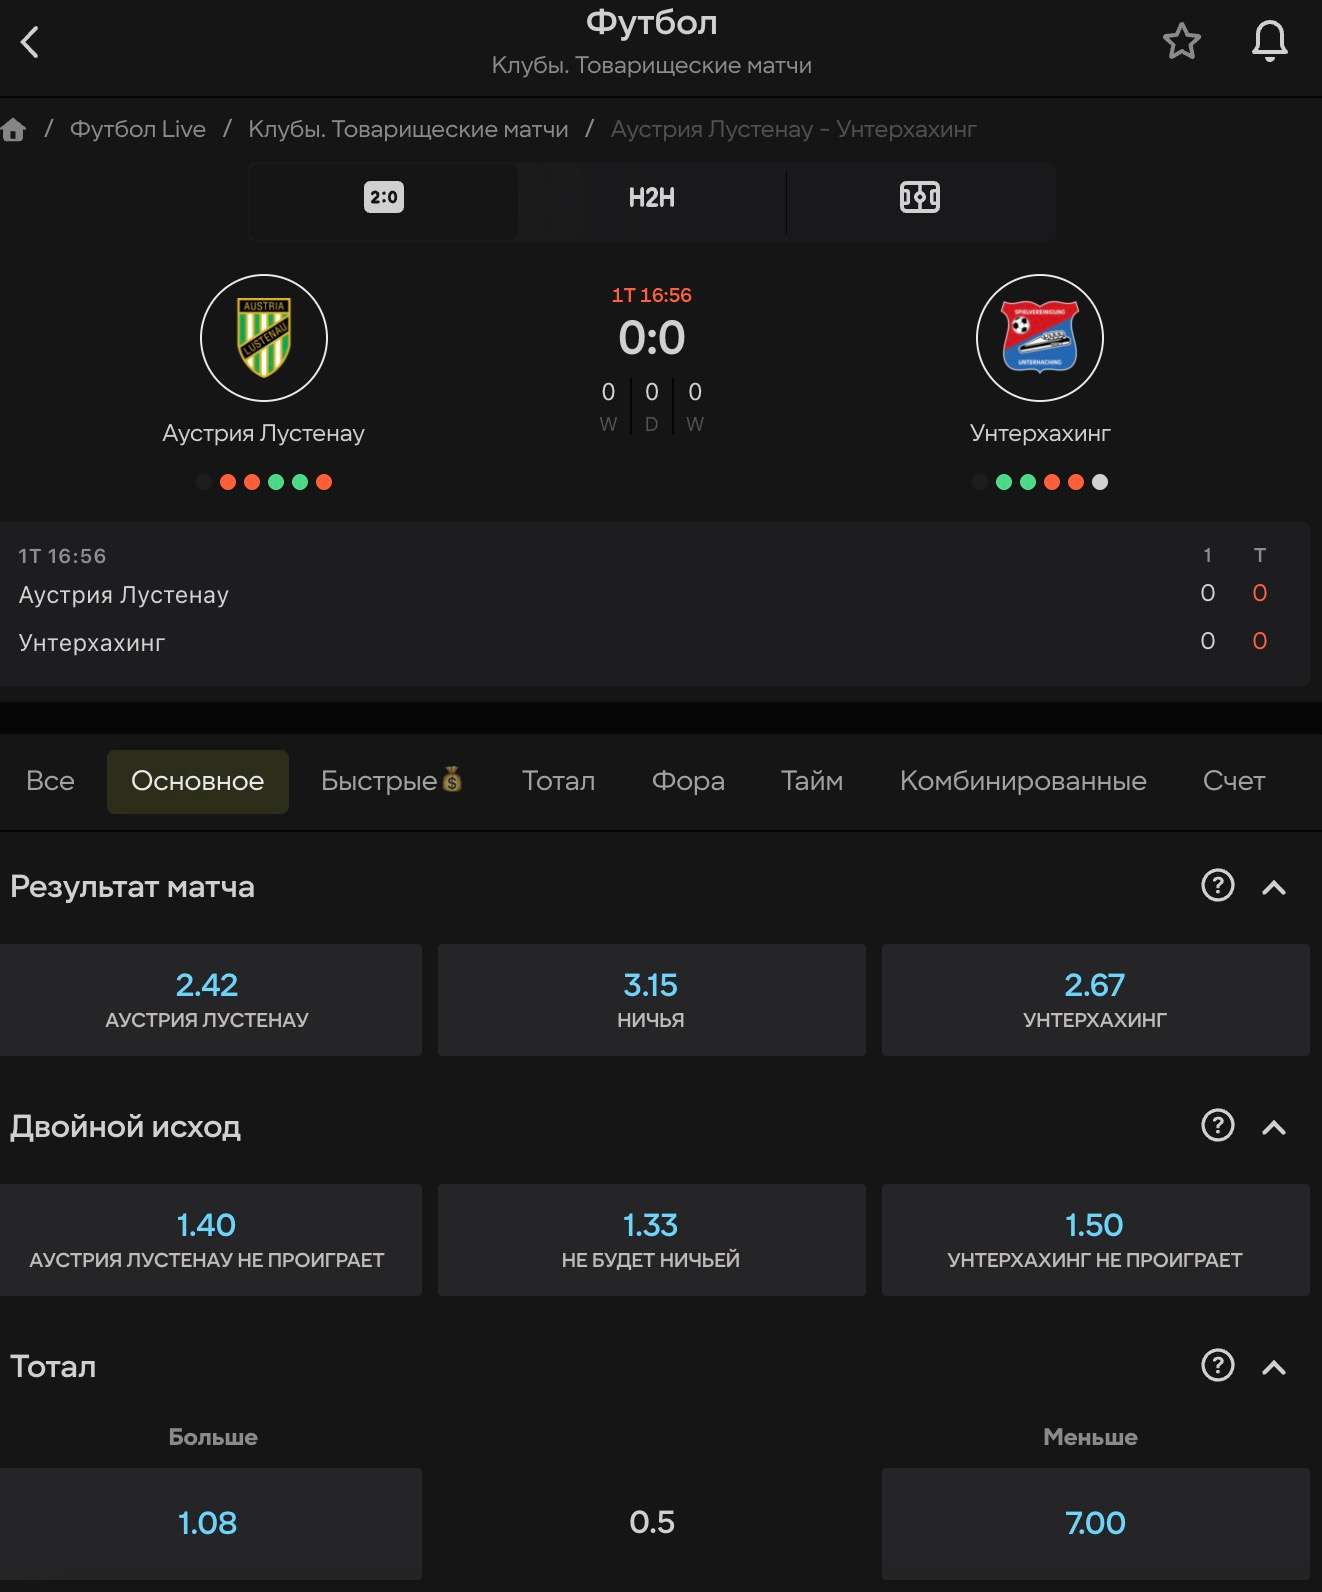
Task: Open home page via breadcrumb house icon
Action: tap(13, 129)
